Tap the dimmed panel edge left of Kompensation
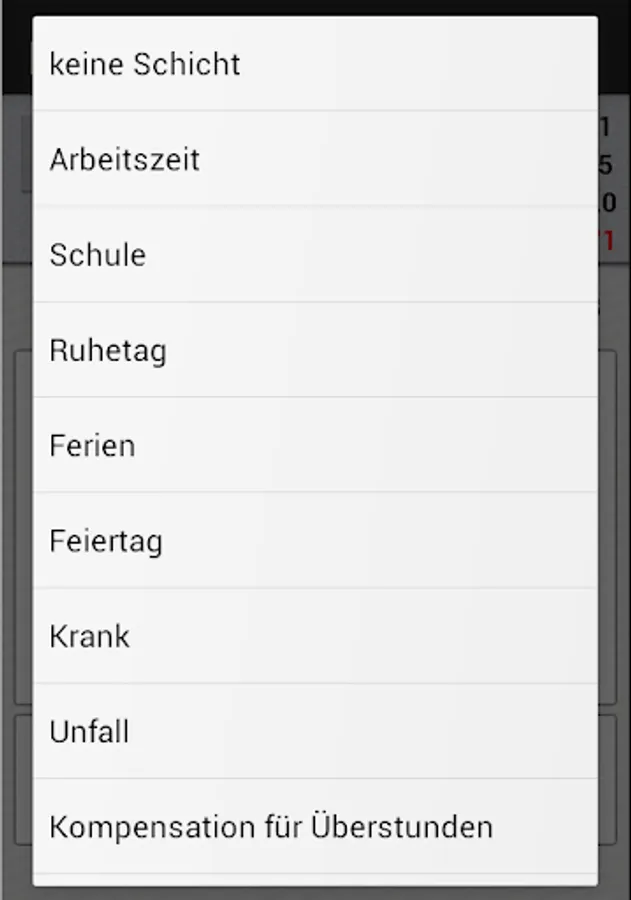The image size is (631, 900). 23,779
